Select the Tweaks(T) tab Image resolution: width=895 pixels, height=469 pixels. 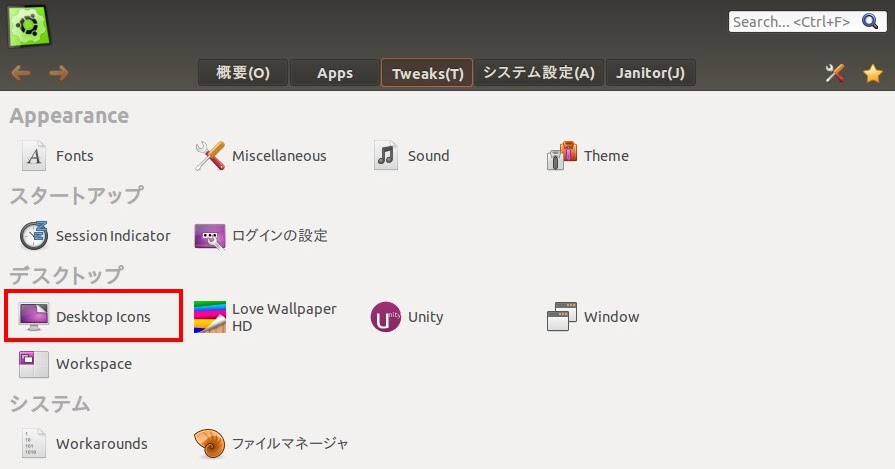coord(427,73)
